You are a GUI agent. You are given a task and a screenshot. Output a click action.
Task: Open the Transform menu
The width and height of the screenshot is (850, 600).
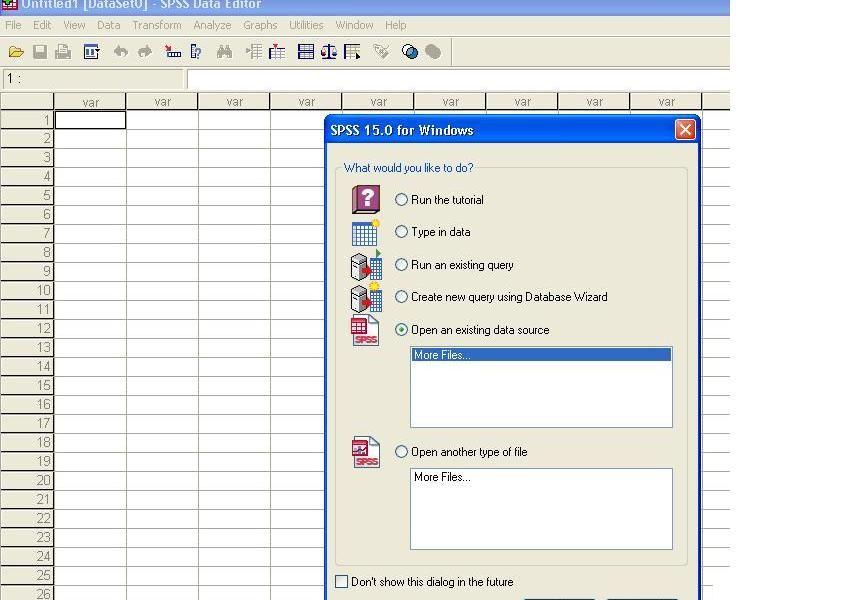click(157, 25)
